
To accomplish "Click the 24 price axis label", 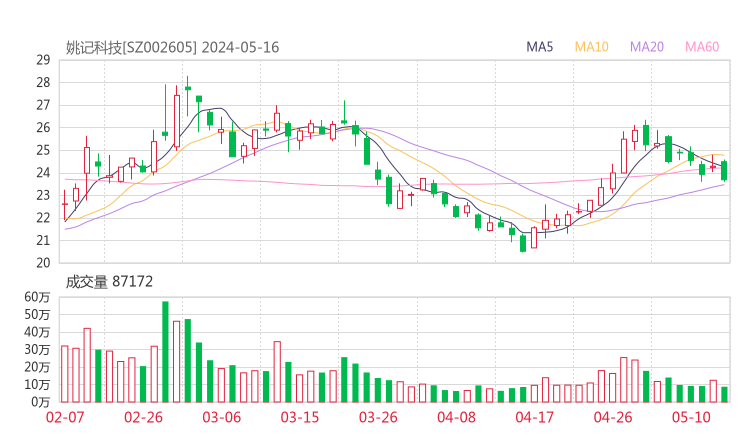I will tap(43, 173).
